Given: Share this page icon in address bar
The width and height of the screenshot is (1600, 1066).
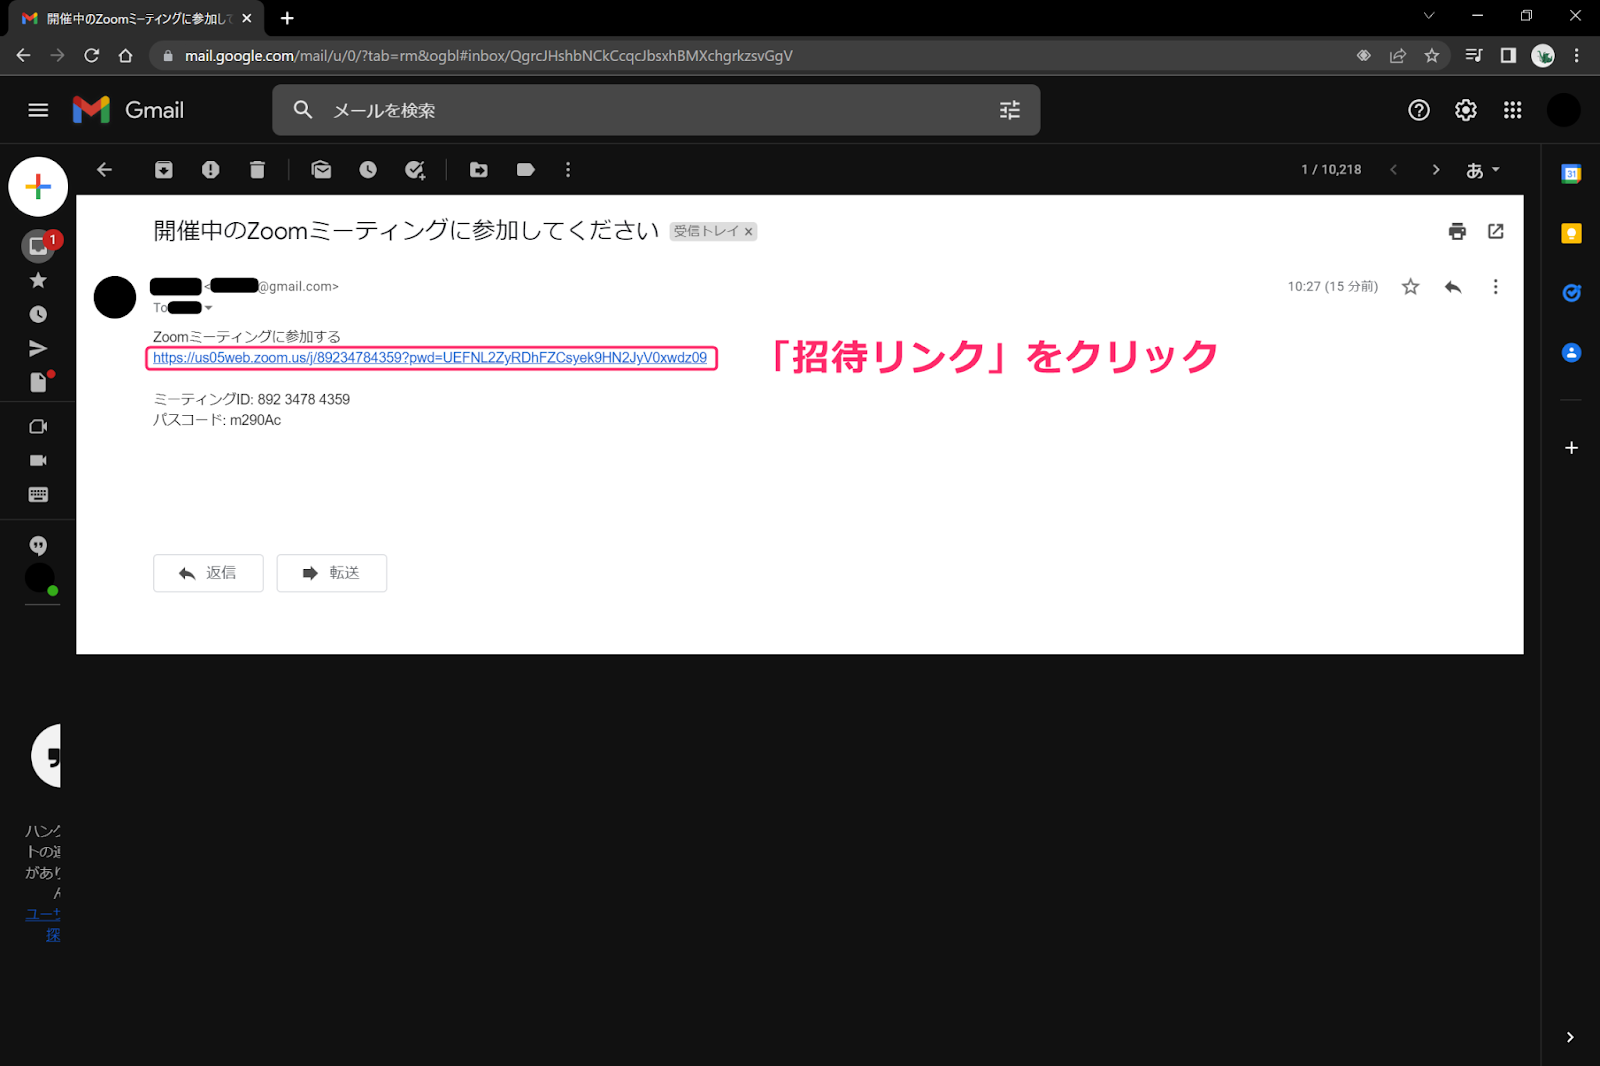Looking at the screenshot, I should point(1397,56).
